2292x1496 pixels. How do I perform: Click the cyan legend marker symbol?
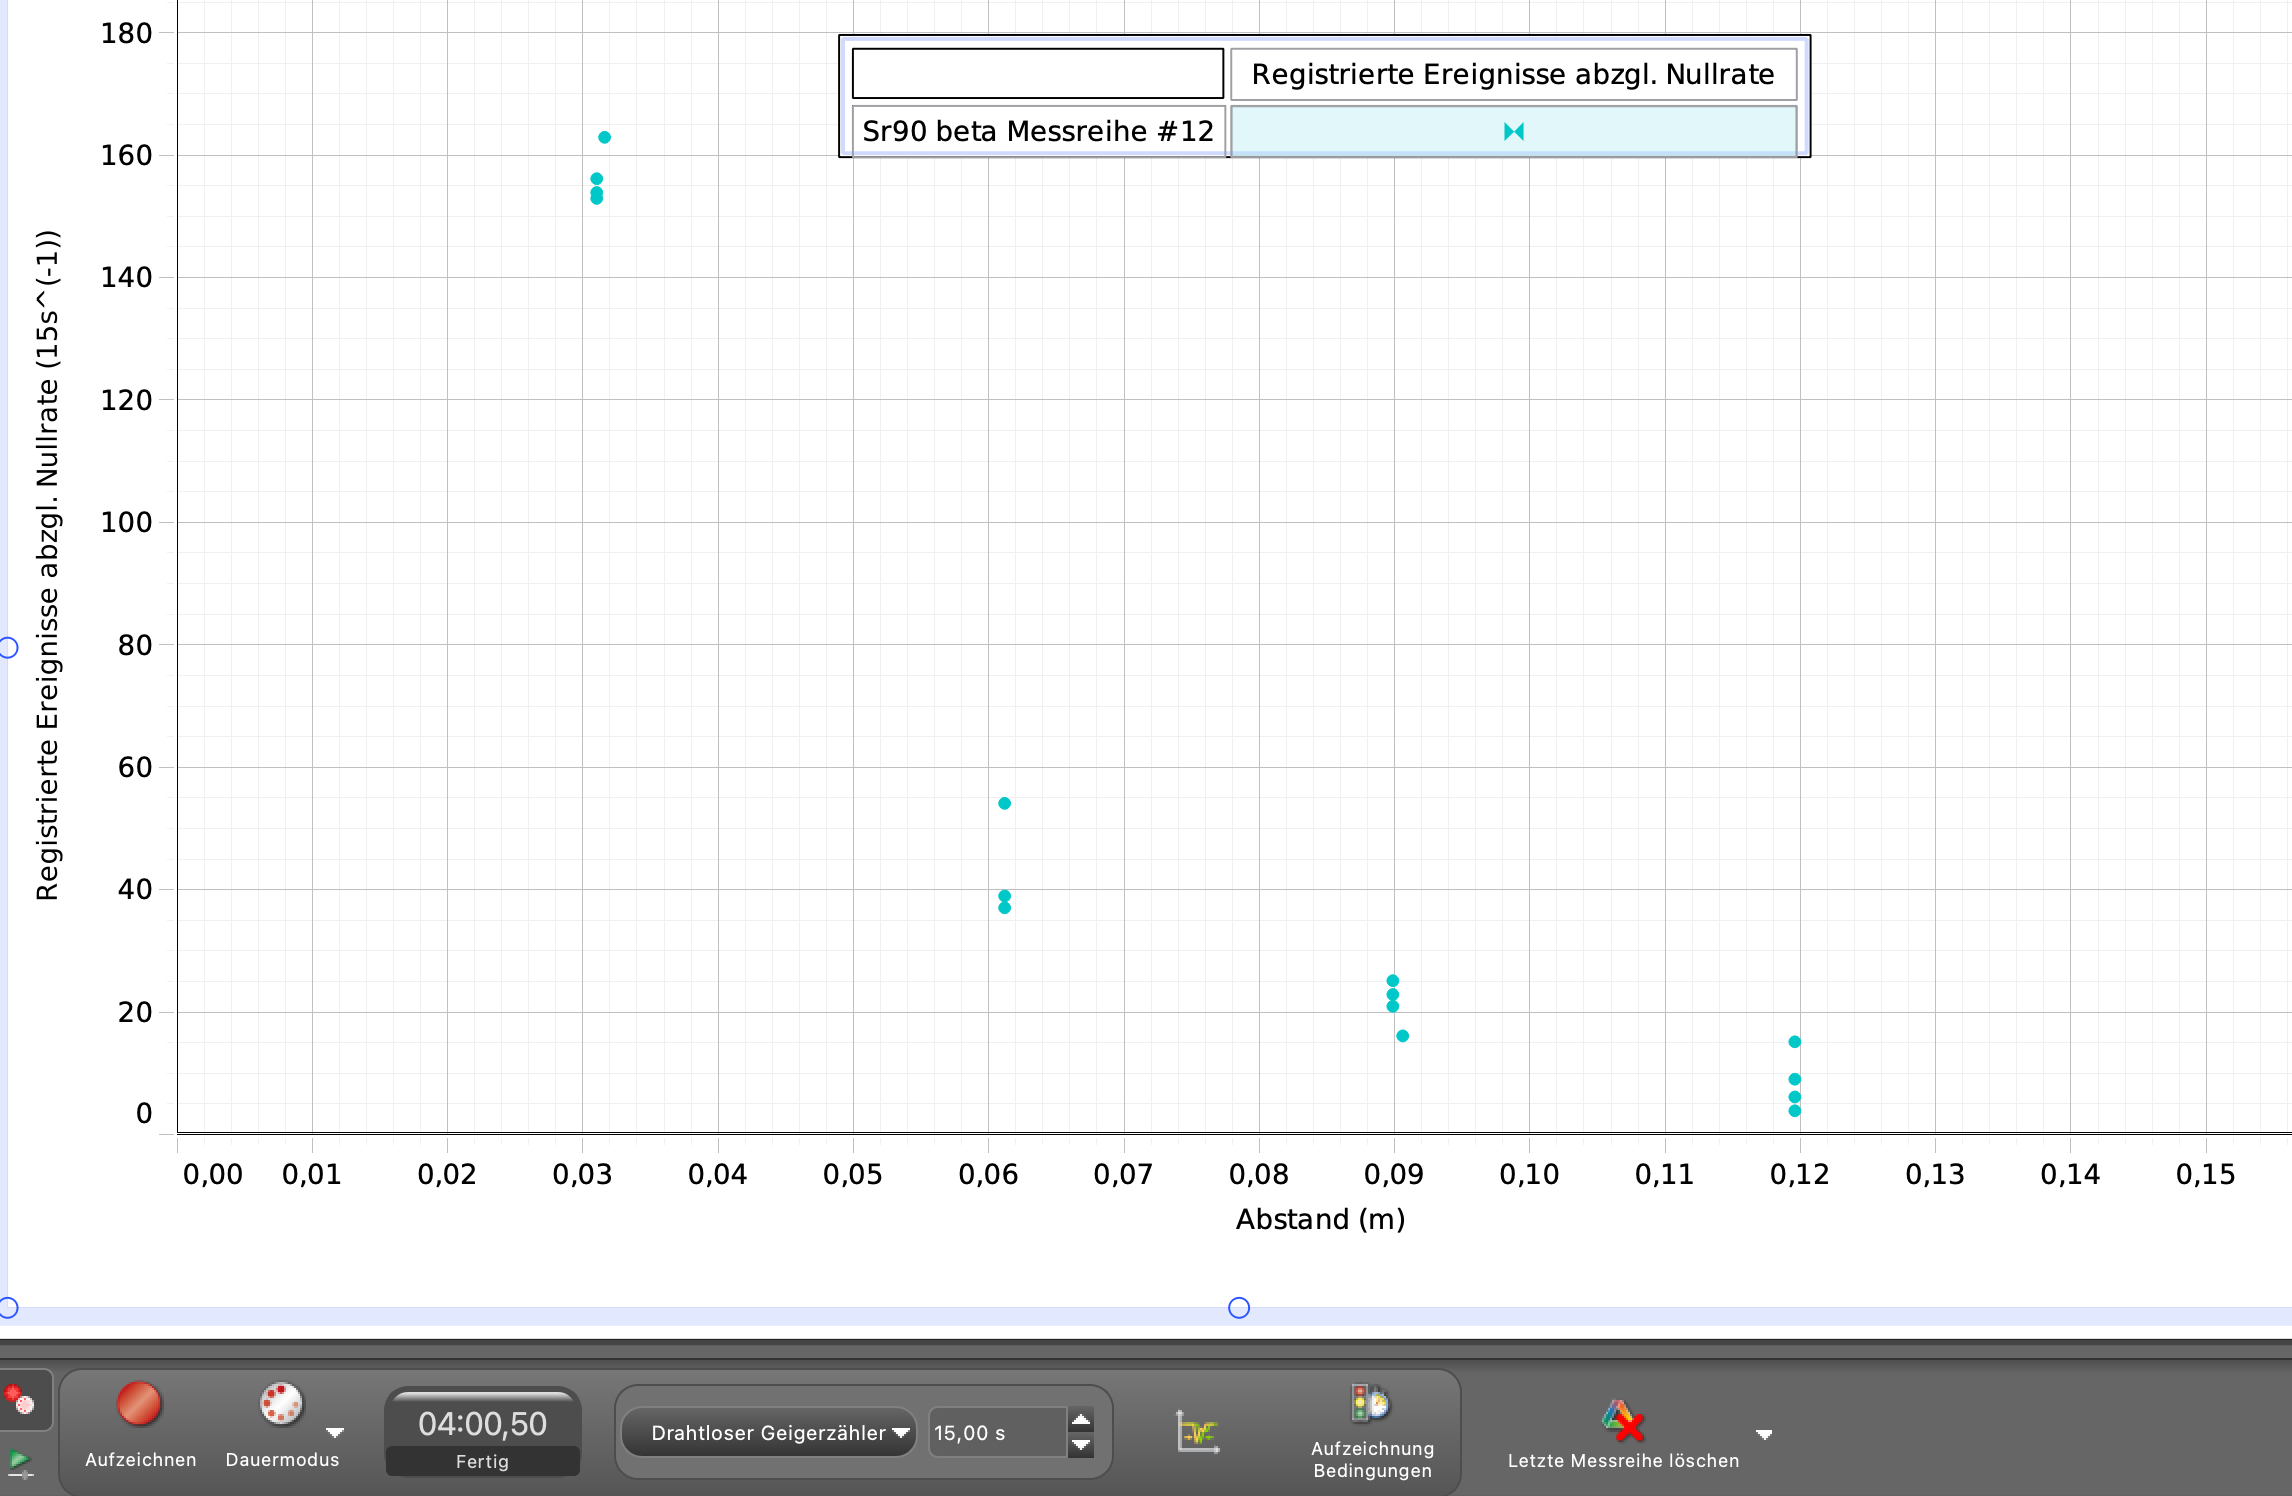1513,132
